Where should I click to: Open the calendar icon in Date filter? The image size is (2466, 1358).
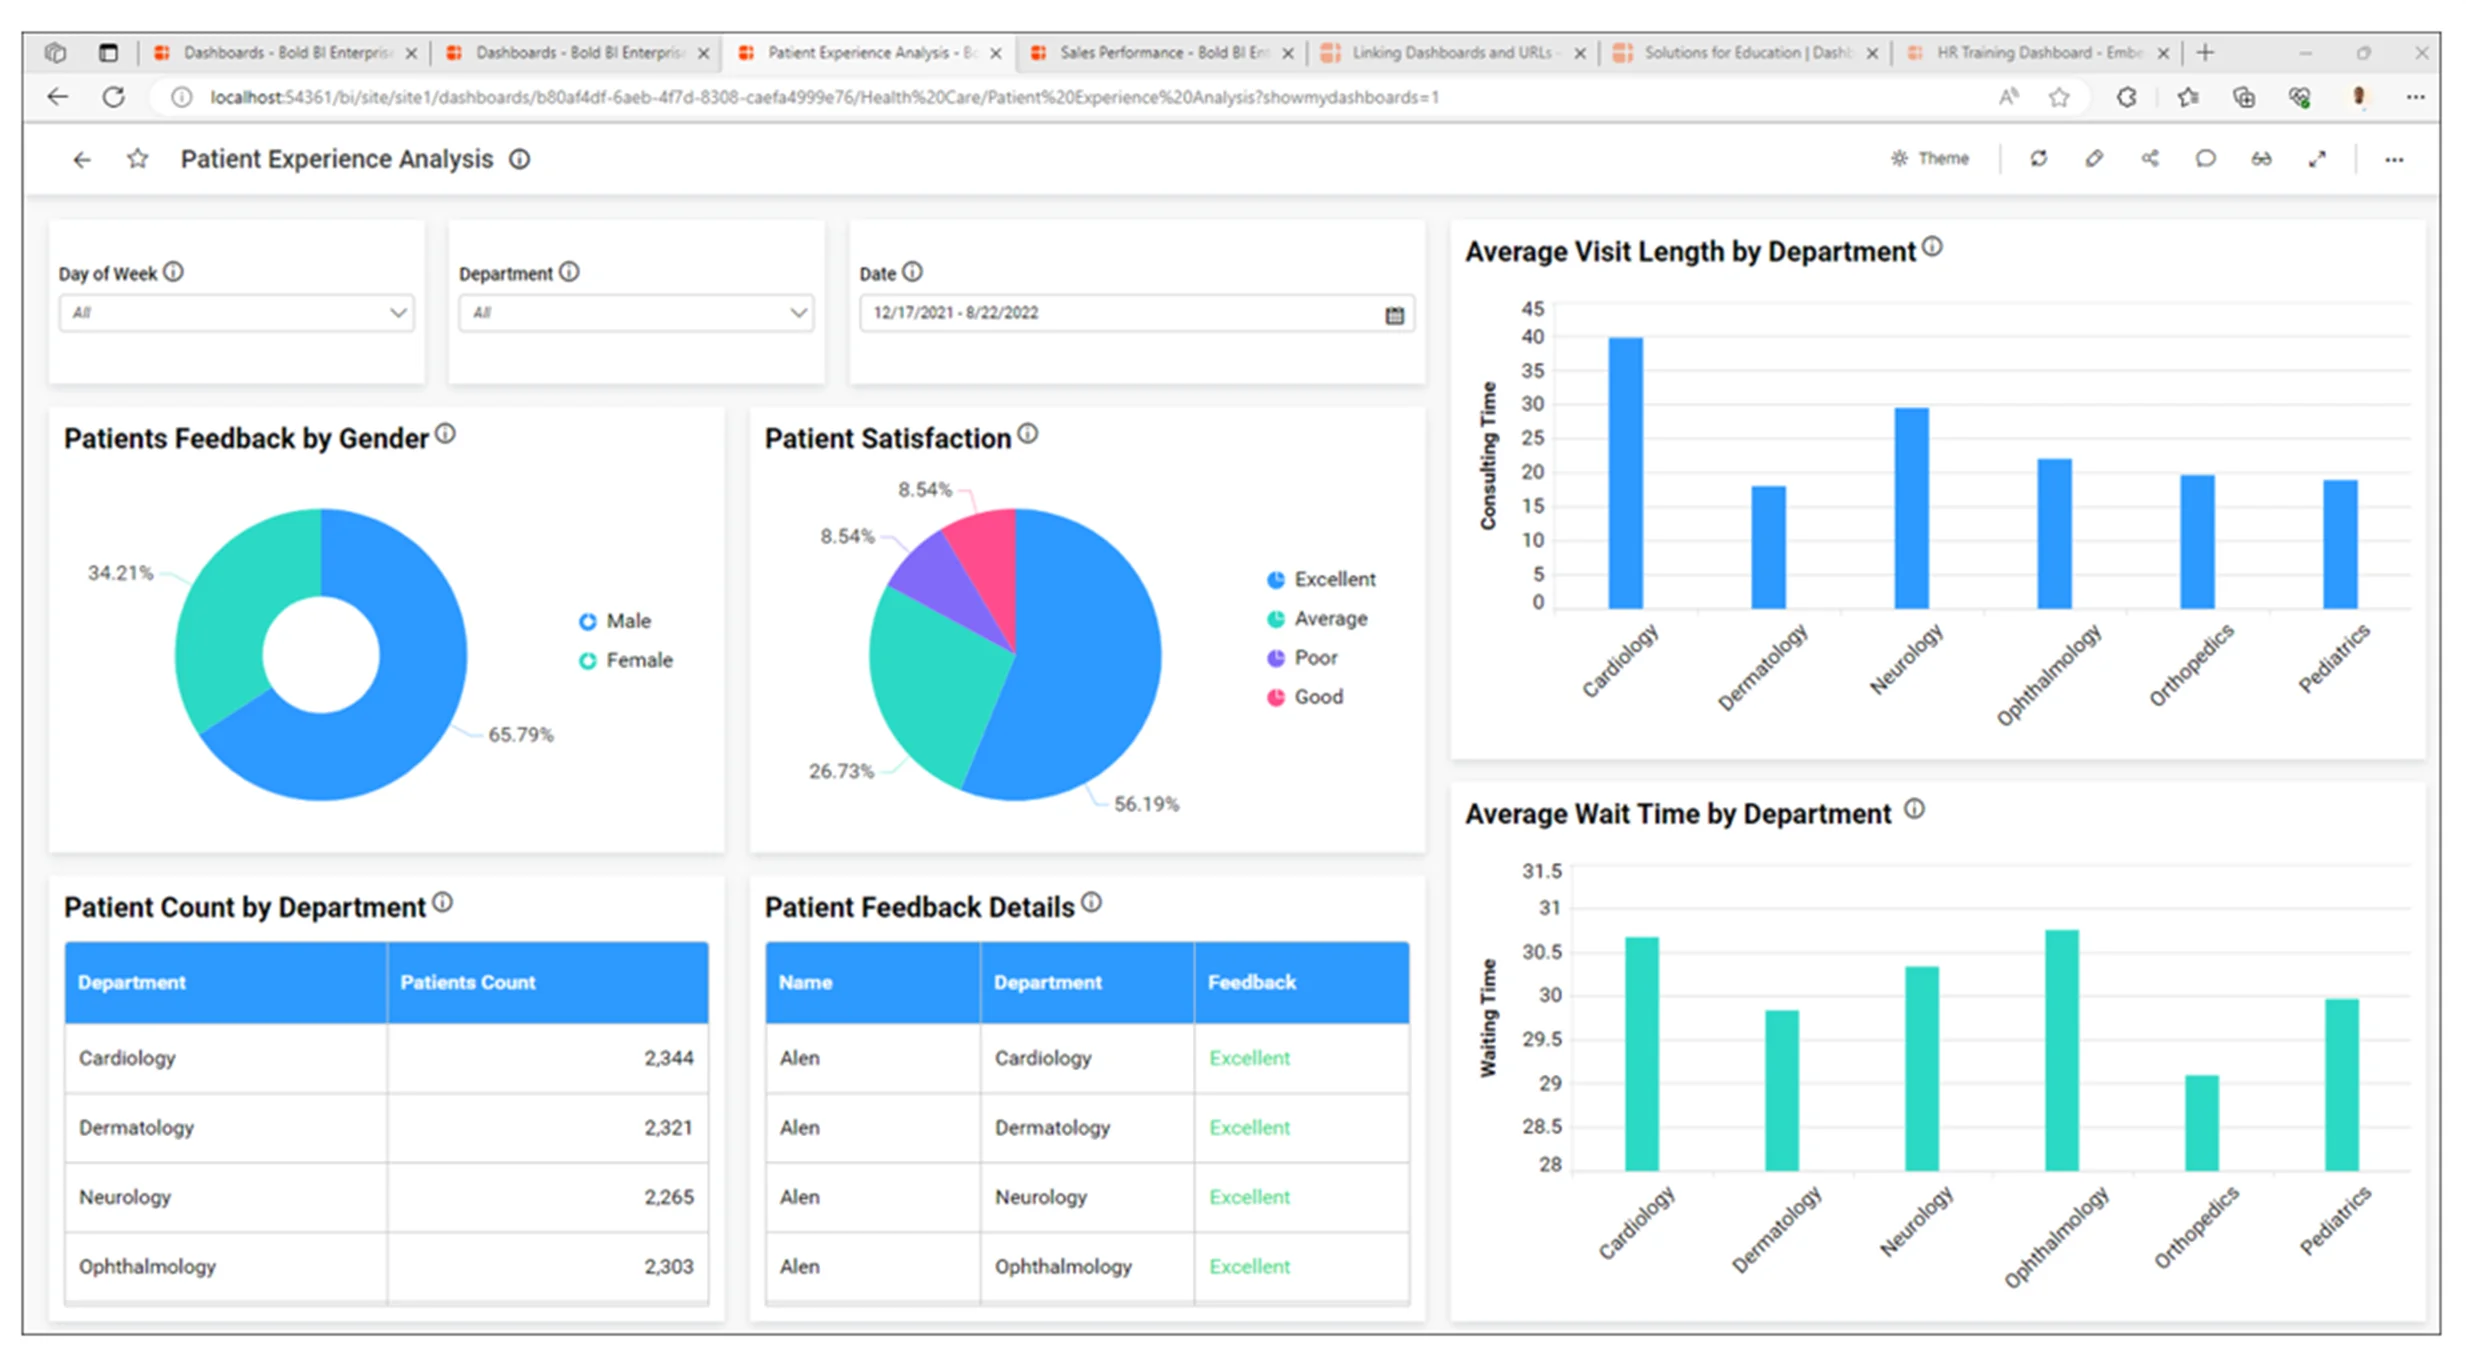[1394, 313]
